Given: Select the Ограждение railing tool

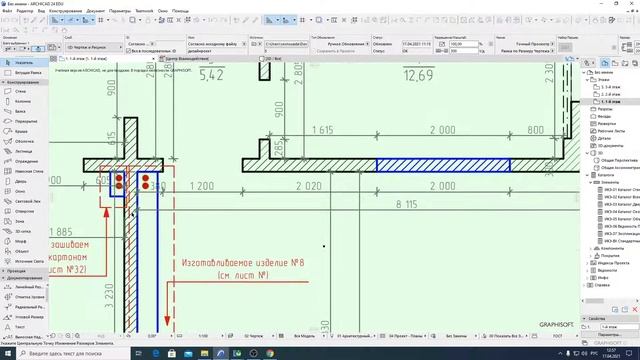Looking at the screenshot, I should pos(24,161).
